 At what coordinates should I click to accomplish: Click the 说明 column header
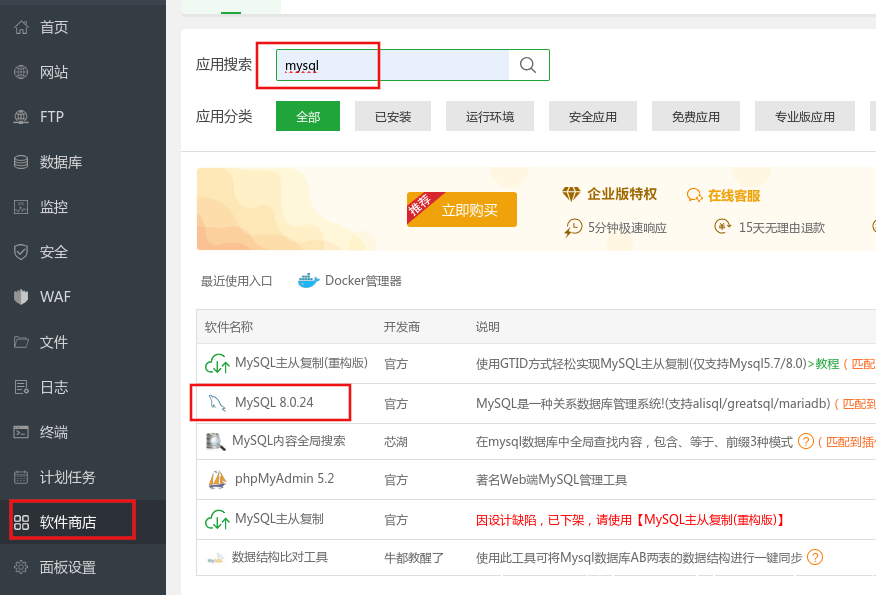pos(488,327)
